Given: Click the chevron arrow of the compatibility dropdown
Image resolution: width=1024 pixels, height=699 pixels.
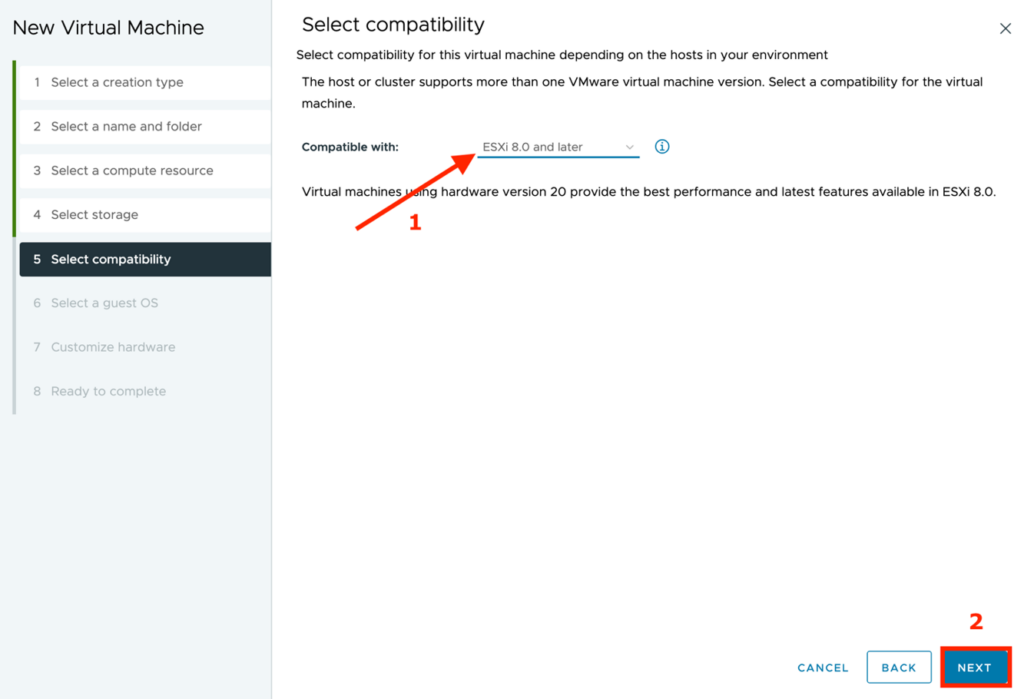Looking at the screenshot, I should click(630, 147).
